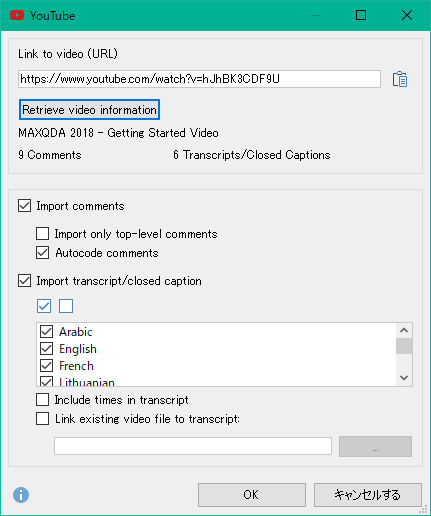Screen dimensions: 431x516
Task: Disable Autocode comments option
Action: (43, 253)
